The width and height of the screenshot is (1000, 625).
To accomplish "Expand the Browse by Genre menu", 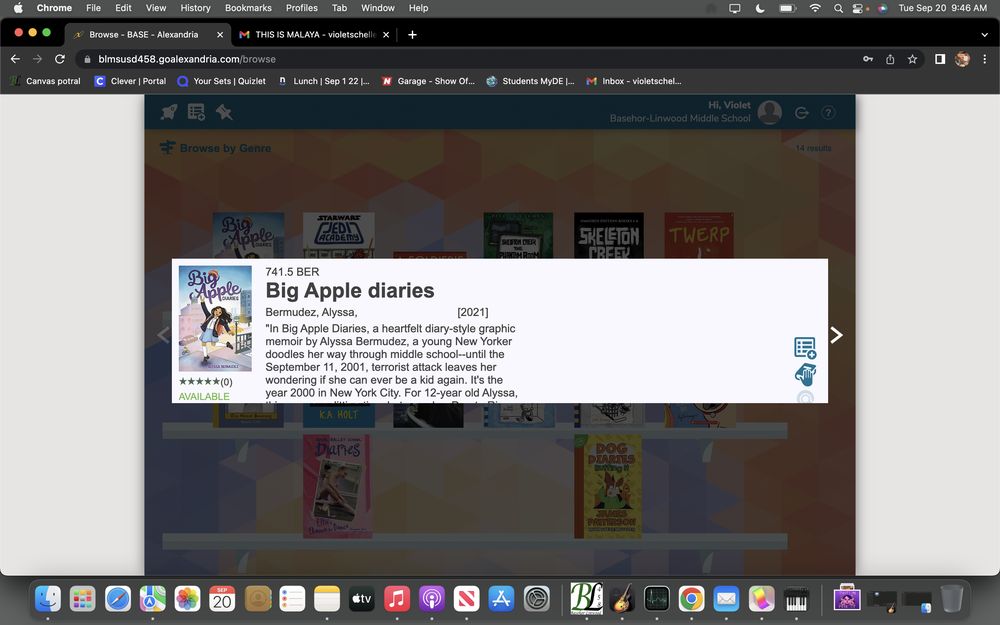I will (215, 148).
